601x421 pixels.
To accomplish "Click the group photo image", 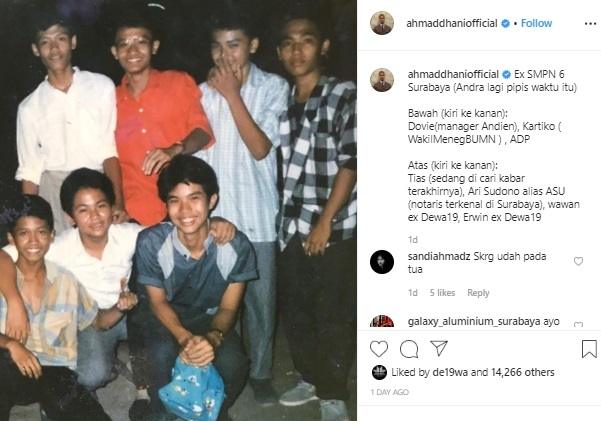I will tap(178, 210).
